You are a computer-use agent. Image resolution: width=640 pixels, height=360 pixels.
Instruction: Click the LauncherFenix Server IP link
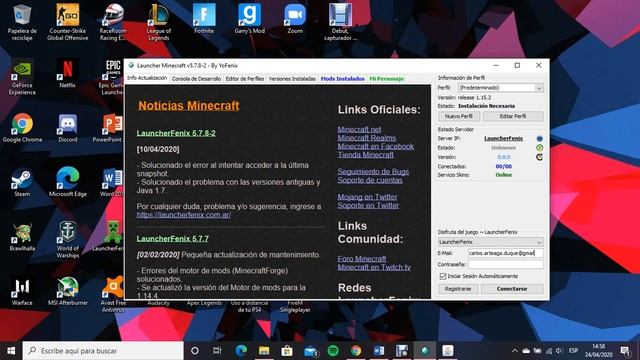tap(503, 139)
